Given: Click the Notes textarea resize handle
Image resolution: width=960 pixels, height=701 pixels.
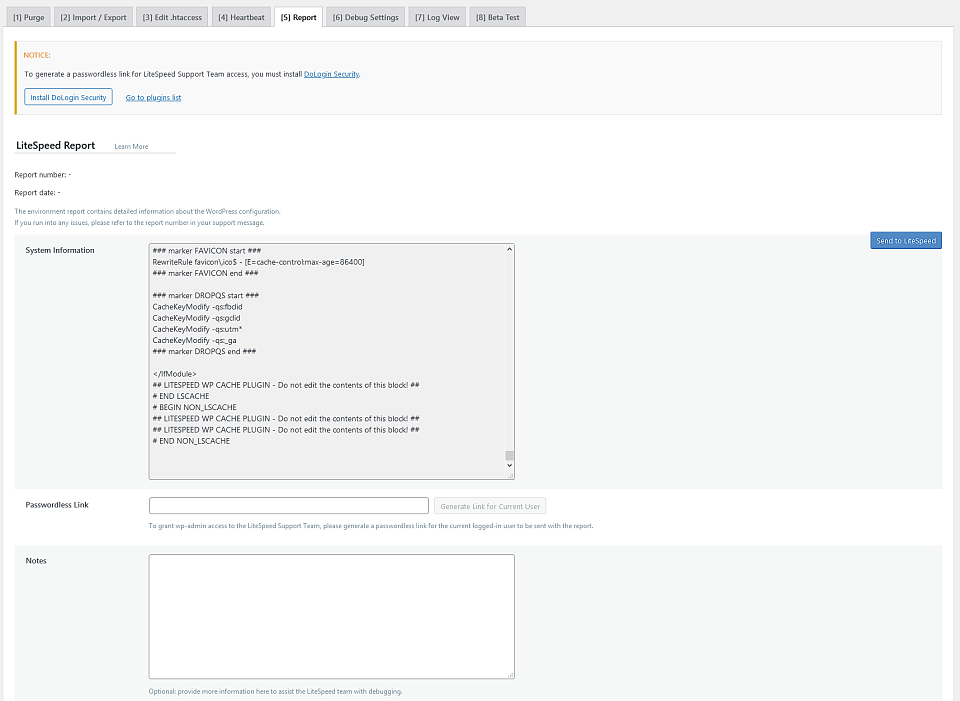Looking at the screenshot, I should click(511, 675).
